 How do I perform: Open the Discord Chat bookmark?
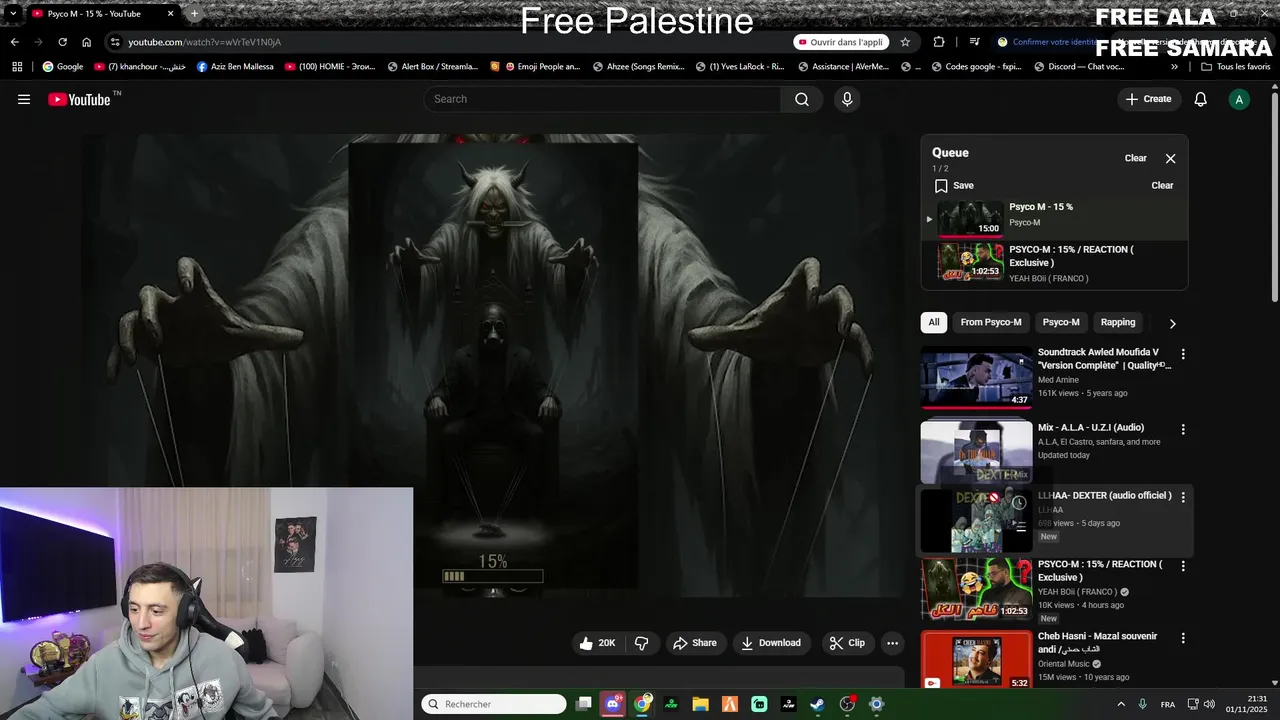pyautogui.click(x=1079, y=67)
